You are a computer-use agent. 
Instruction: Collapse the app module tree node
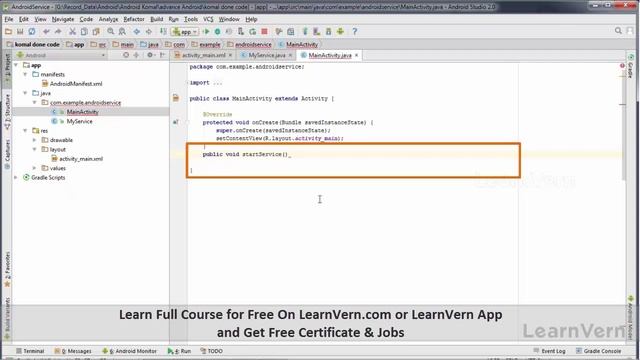click(16, 65)
